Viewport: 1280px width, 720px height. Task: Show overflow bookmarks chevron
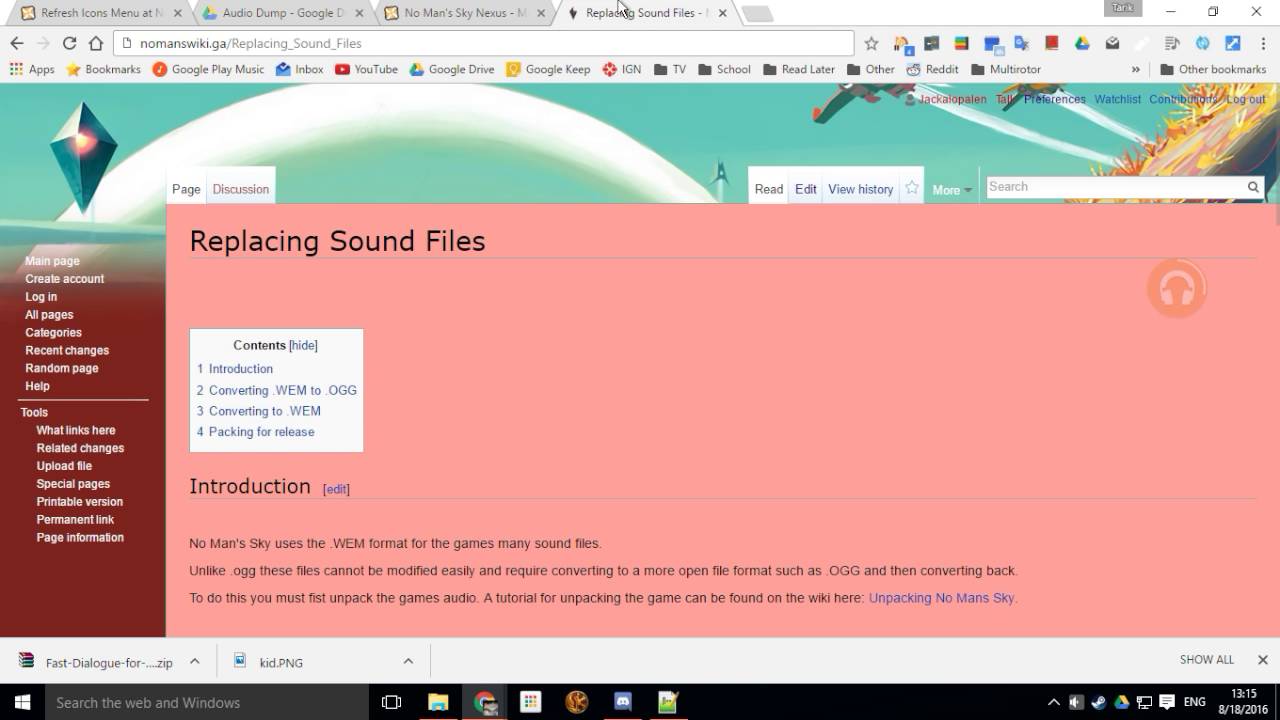[1136, 69]
